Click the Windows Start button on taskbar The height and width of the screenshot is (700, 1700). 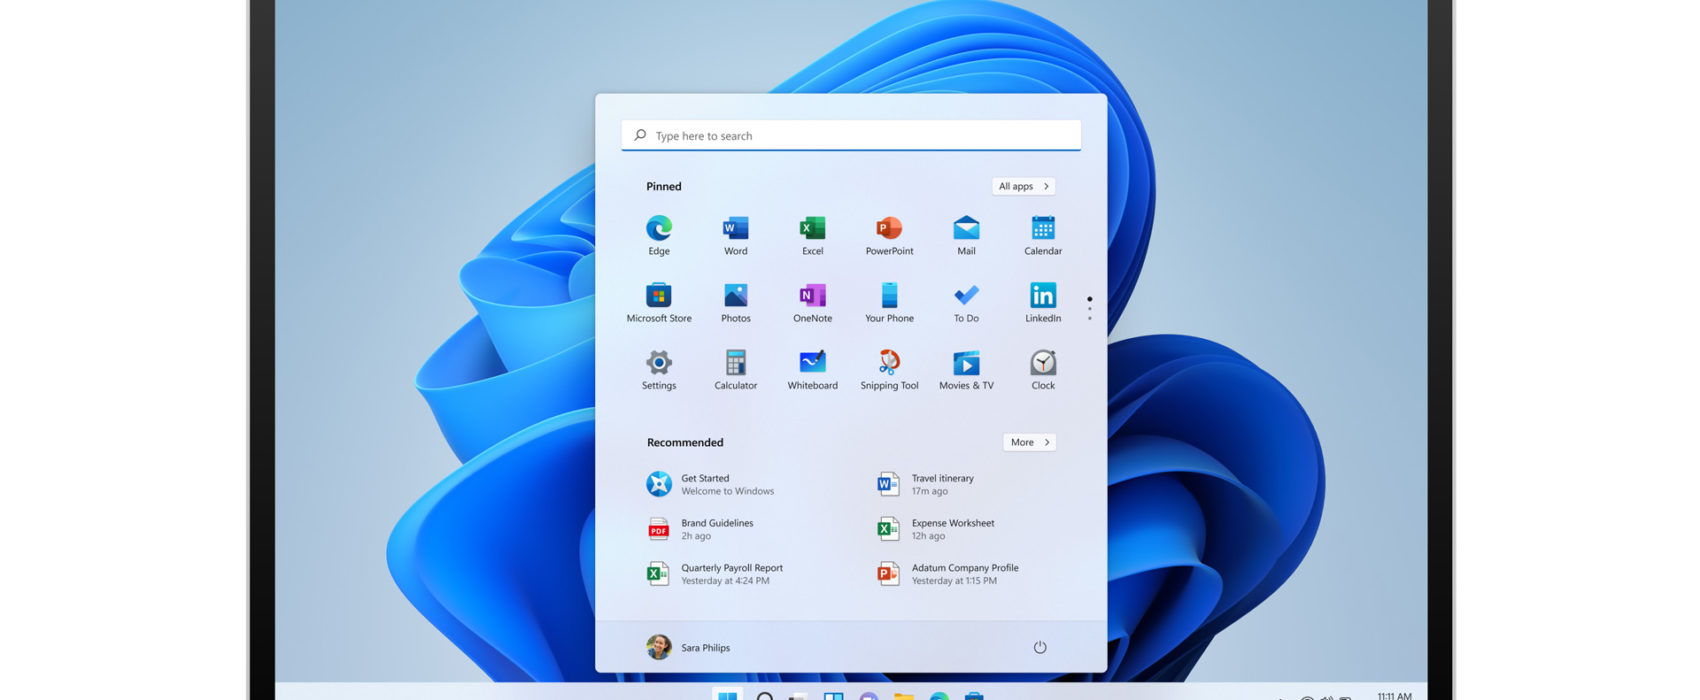coord(728,695)
